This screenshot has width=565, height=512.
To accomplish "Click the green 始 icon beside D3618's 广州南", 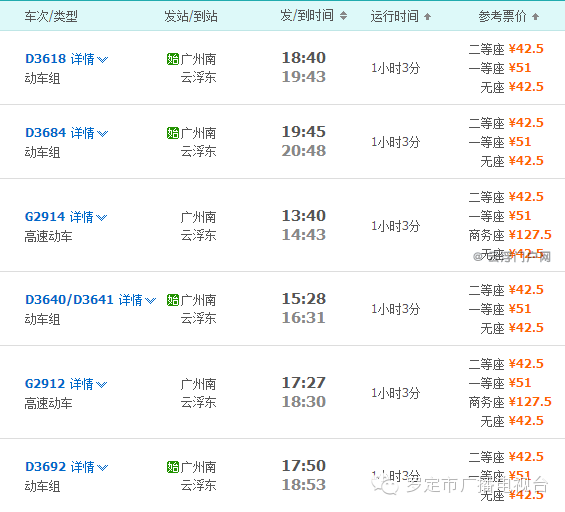I will pos(173,59).
